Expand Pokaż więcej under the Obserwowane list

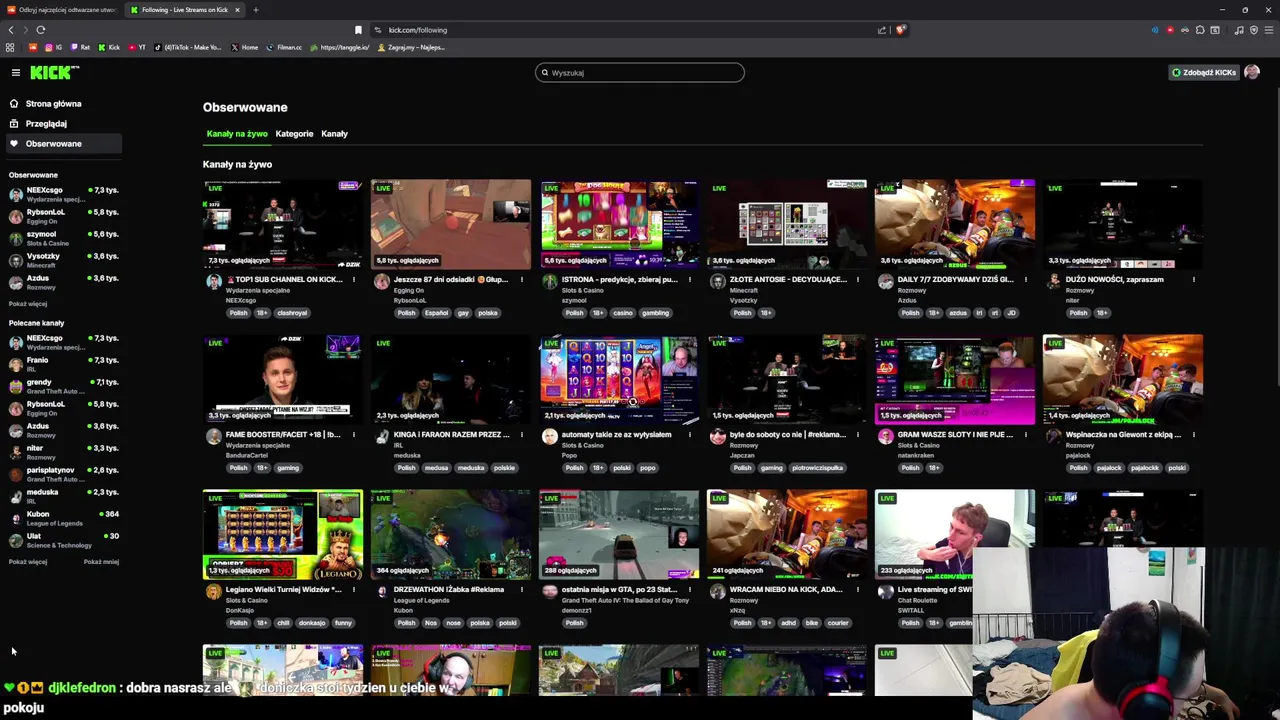[28, 304]
